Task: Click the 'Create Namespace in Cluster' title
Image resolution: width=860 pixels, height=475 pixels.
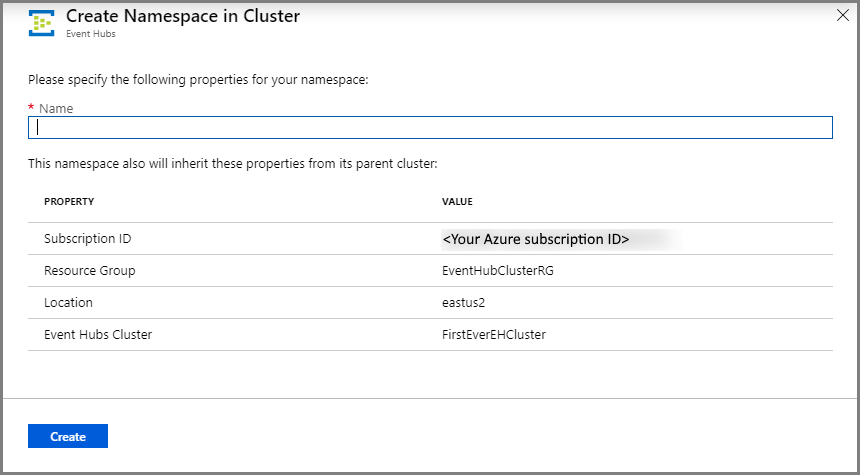Action: (182, 16)
